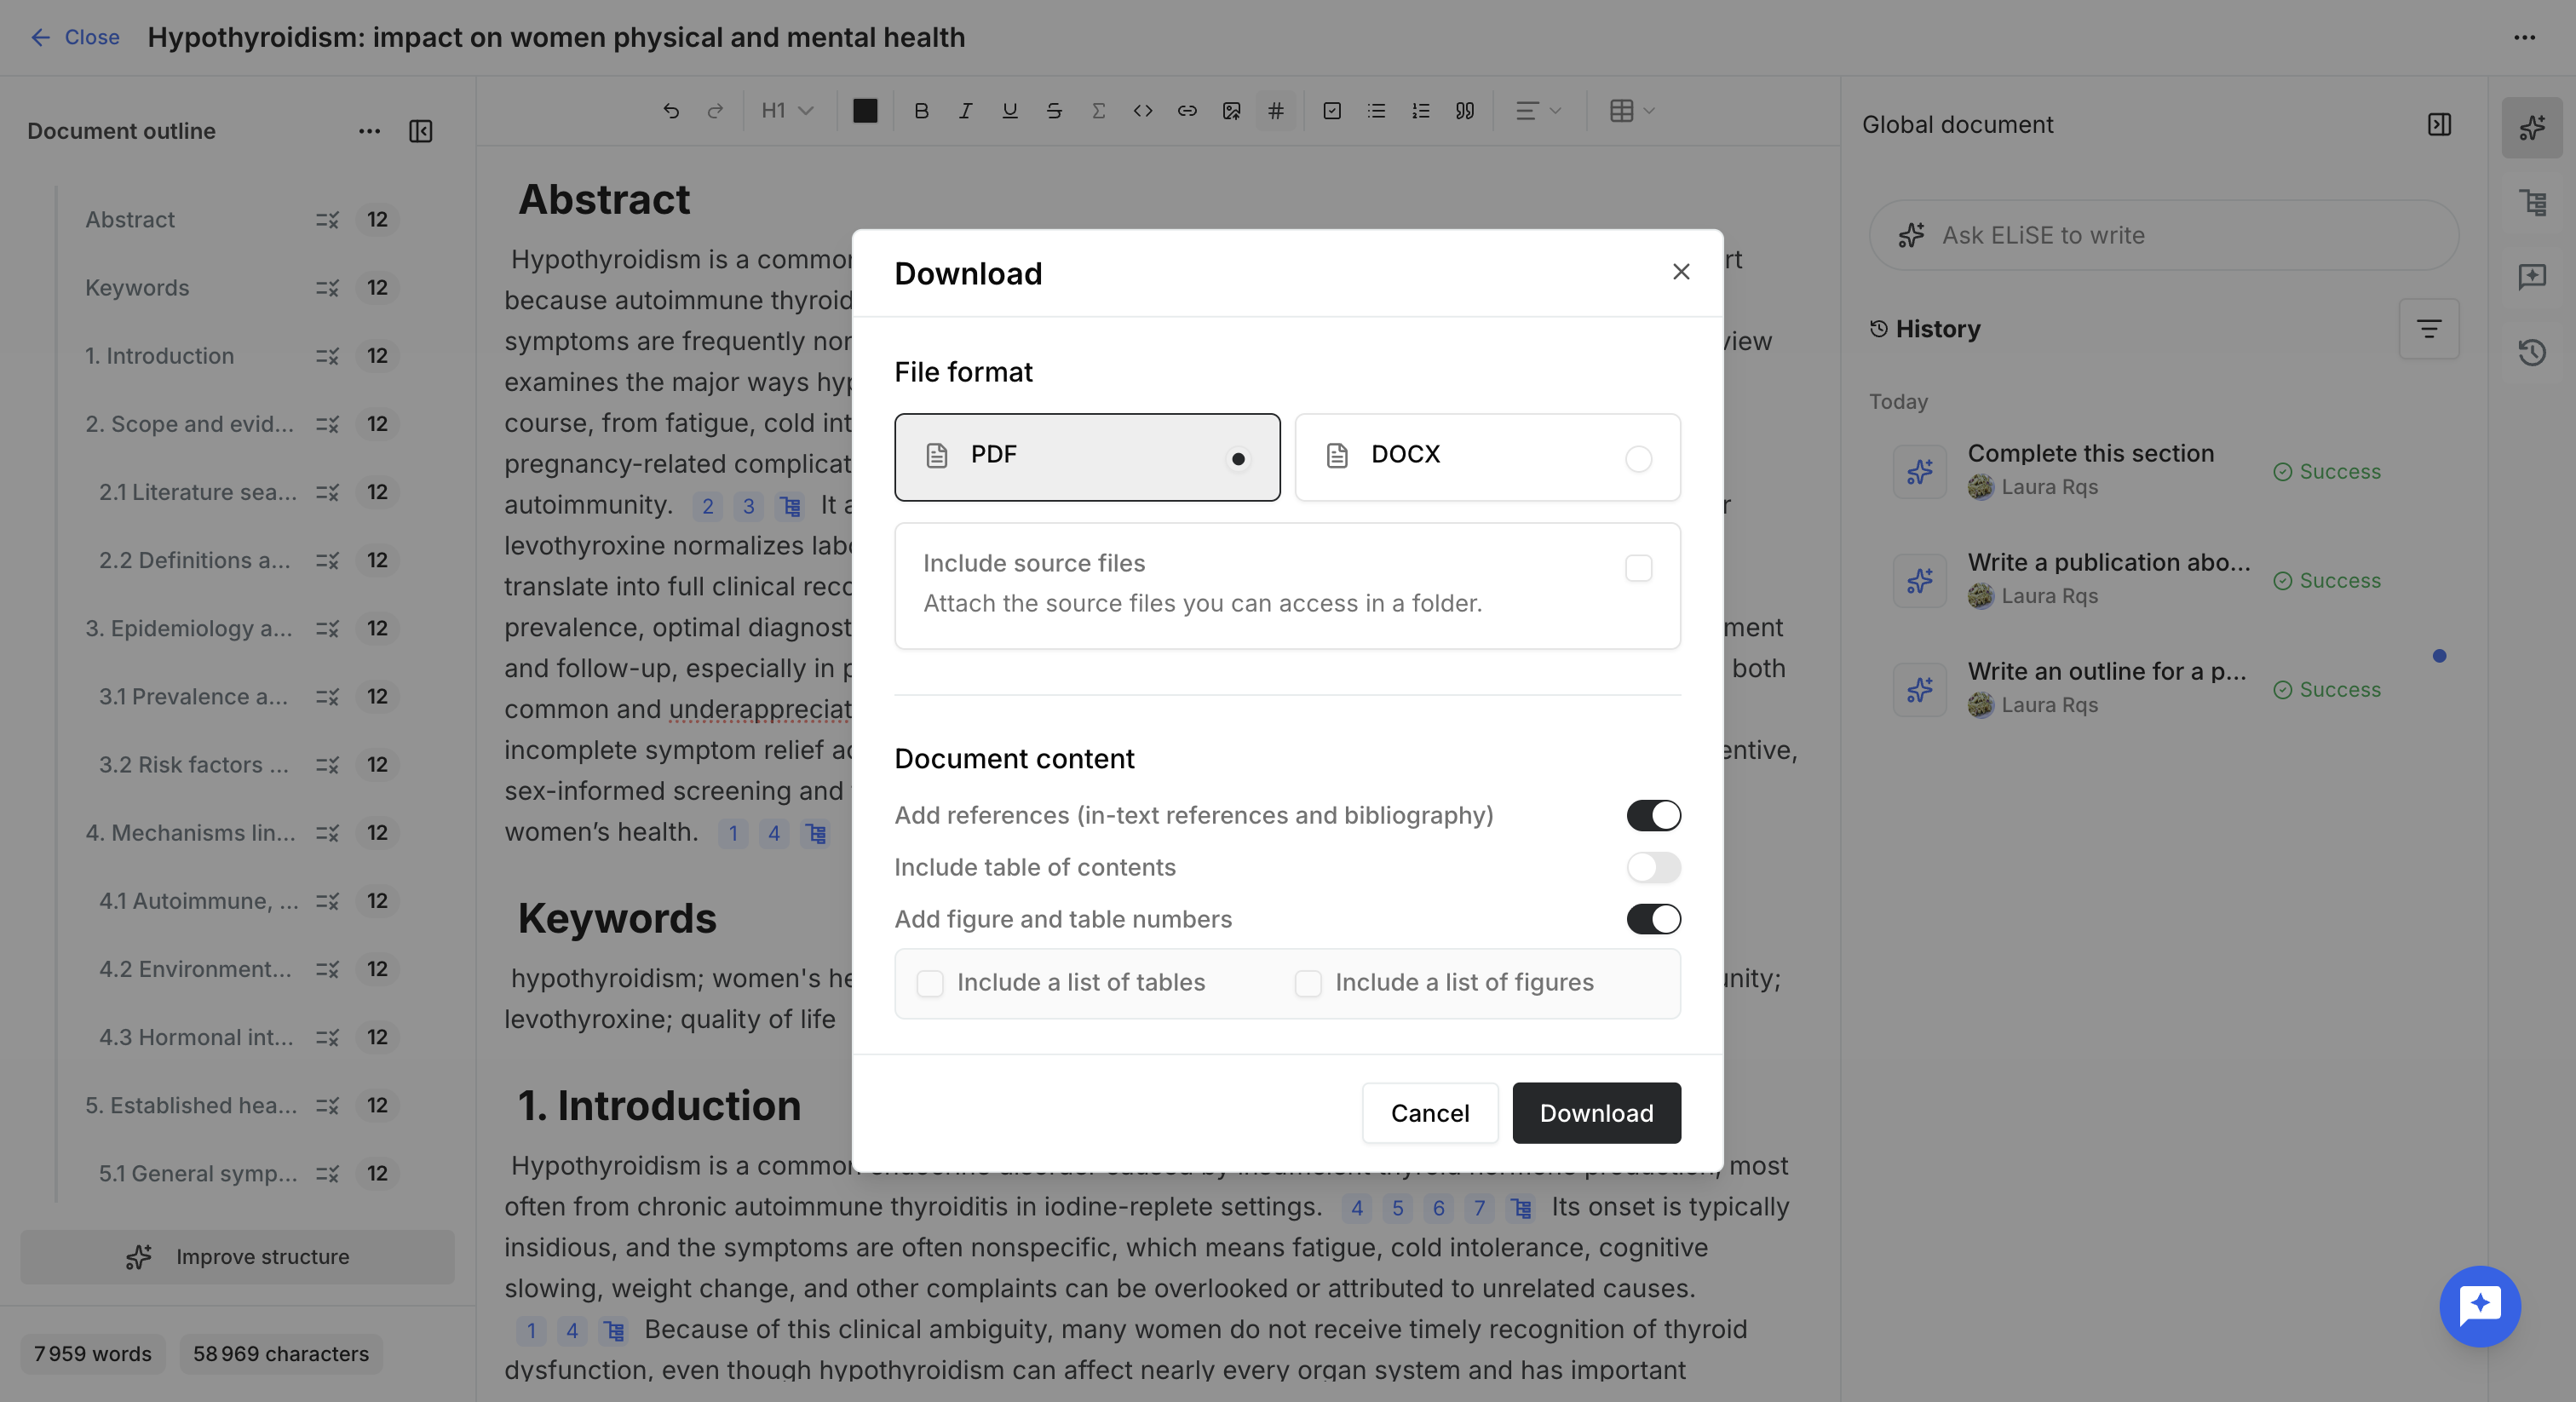This screenshot has width=2576, height=1402.
Task: Check Include a list of tables
Action: click(x=930, y=984)
